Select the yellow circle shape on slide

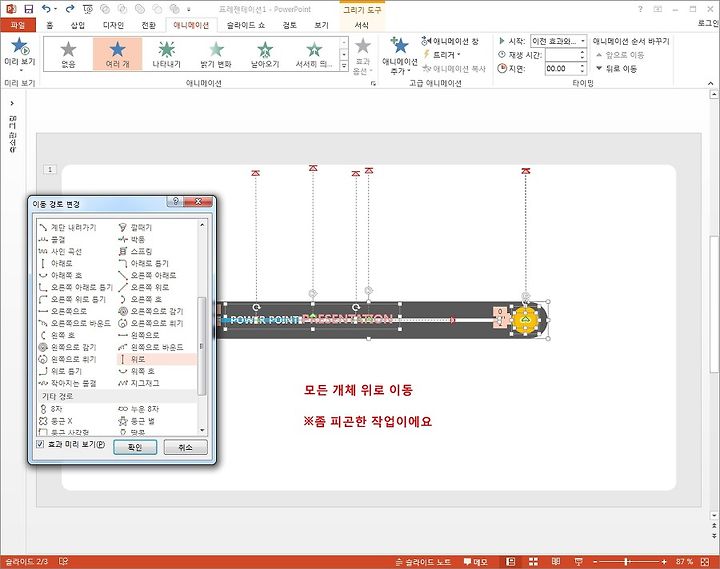[525, 320]
